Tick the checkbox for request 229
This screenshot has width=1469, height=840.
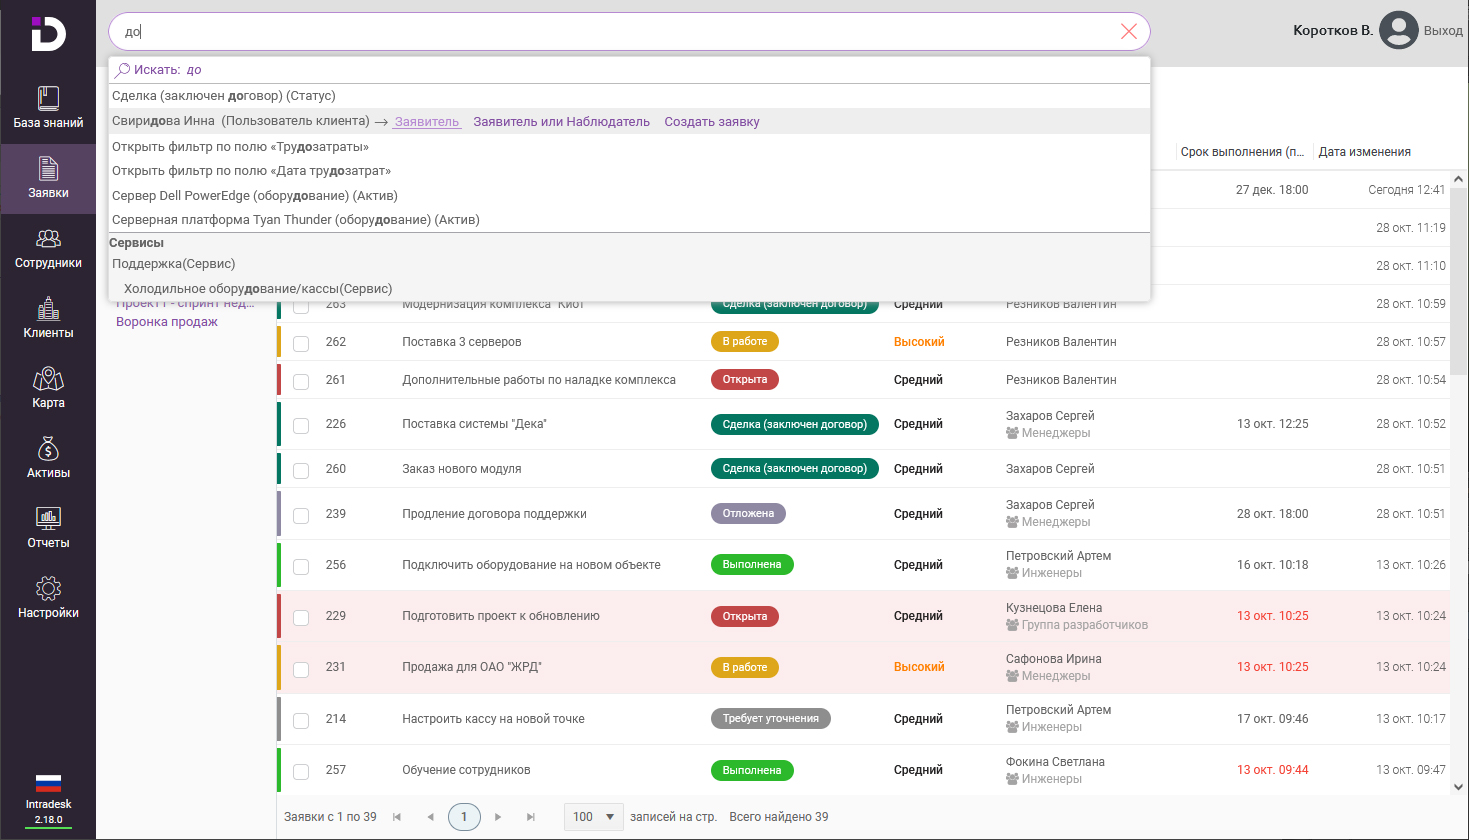click(301, 617)
